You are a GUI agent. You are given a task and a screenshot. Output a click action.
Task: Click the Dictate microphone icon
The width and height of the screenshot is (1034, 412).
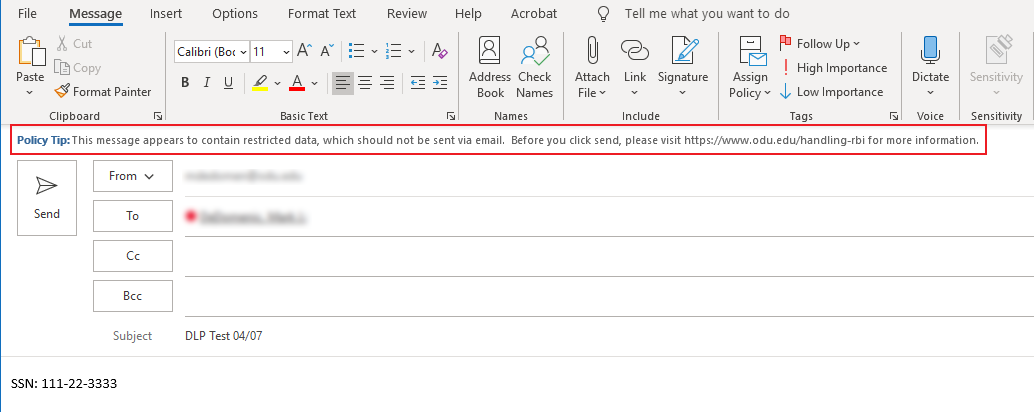930,56
